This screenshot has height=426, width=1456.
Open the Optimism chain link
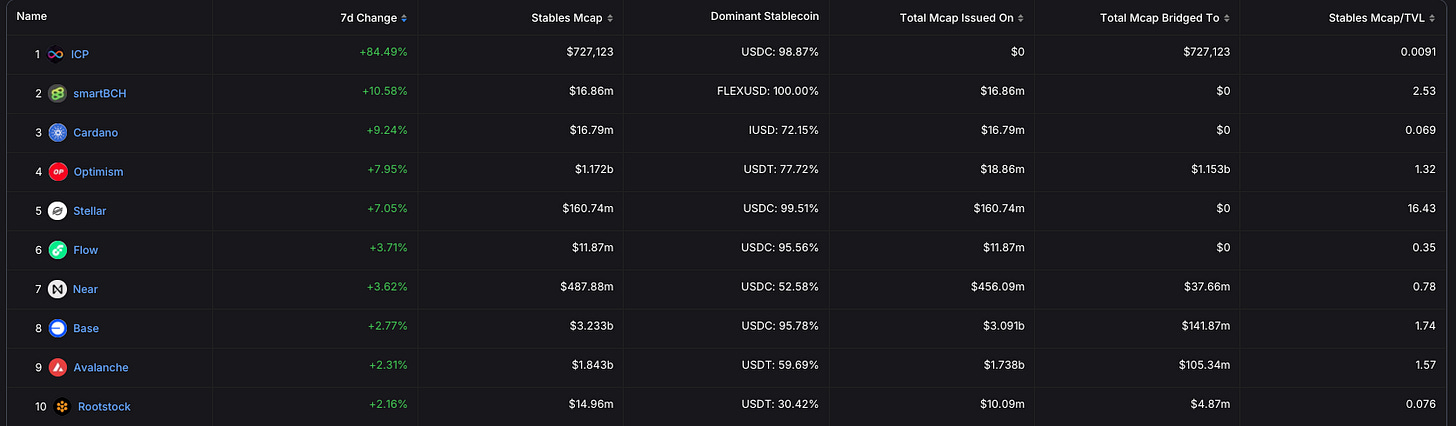98,172
